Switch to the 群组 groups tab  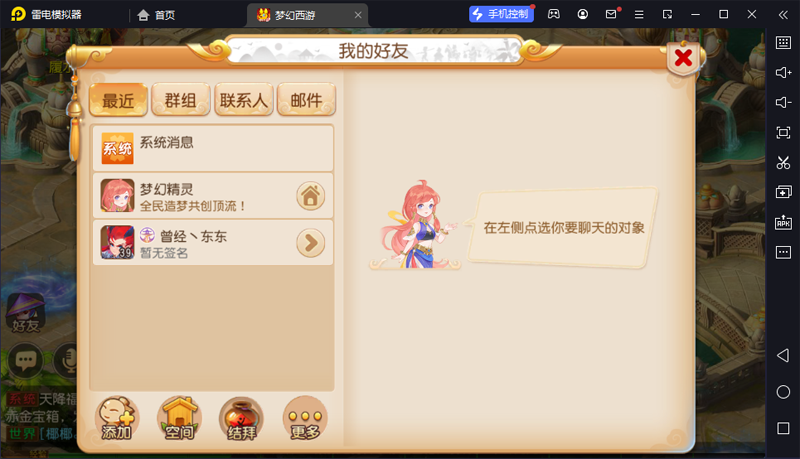pyautogui.click(x=181, y=100)
